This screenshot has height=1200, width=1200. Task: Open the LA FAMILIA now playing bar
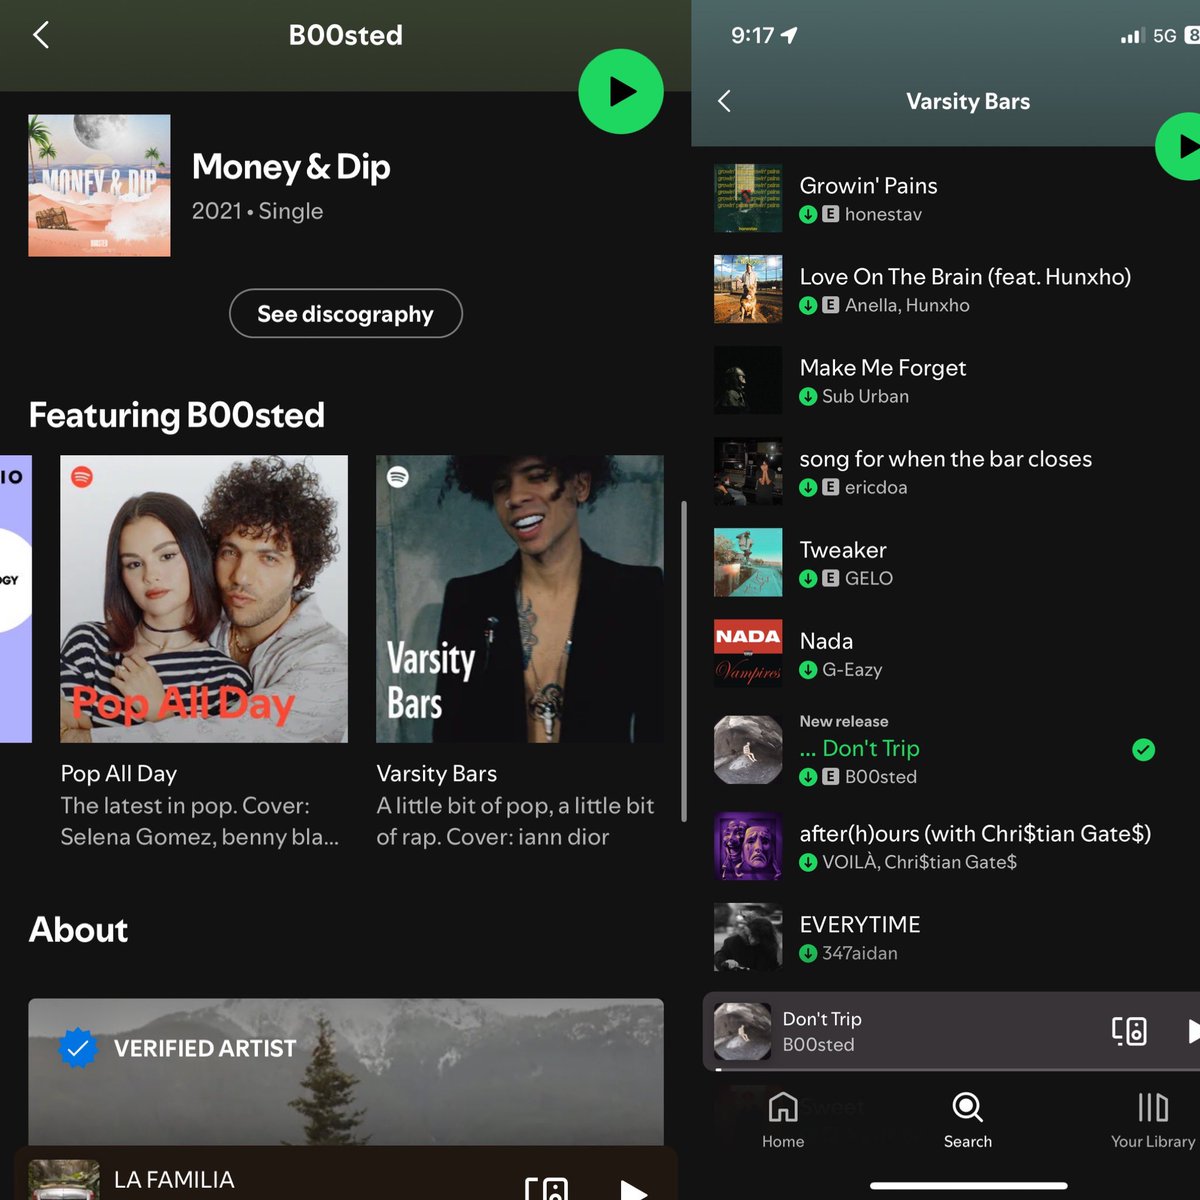(x=346, y=1174)
